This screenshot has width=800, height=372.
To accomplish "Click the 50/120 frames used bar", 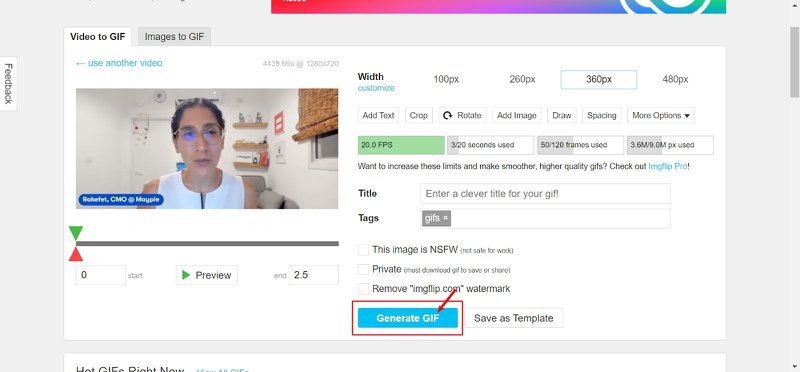I will tap(580, 145).
